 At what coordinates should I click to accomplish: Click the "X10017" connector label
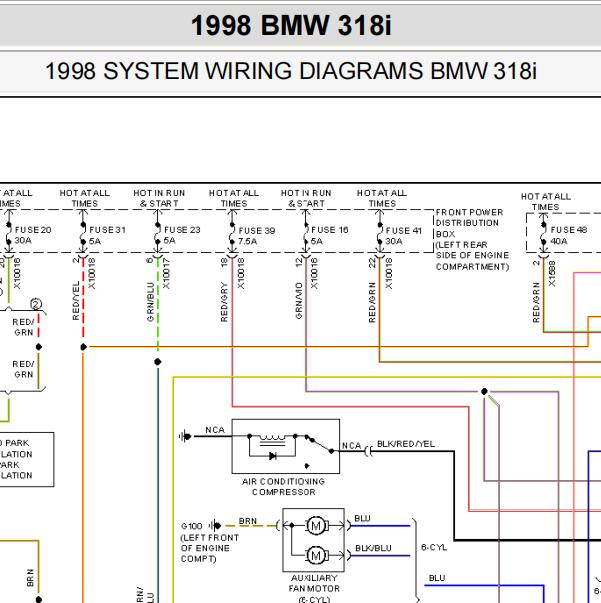[166, 273]
